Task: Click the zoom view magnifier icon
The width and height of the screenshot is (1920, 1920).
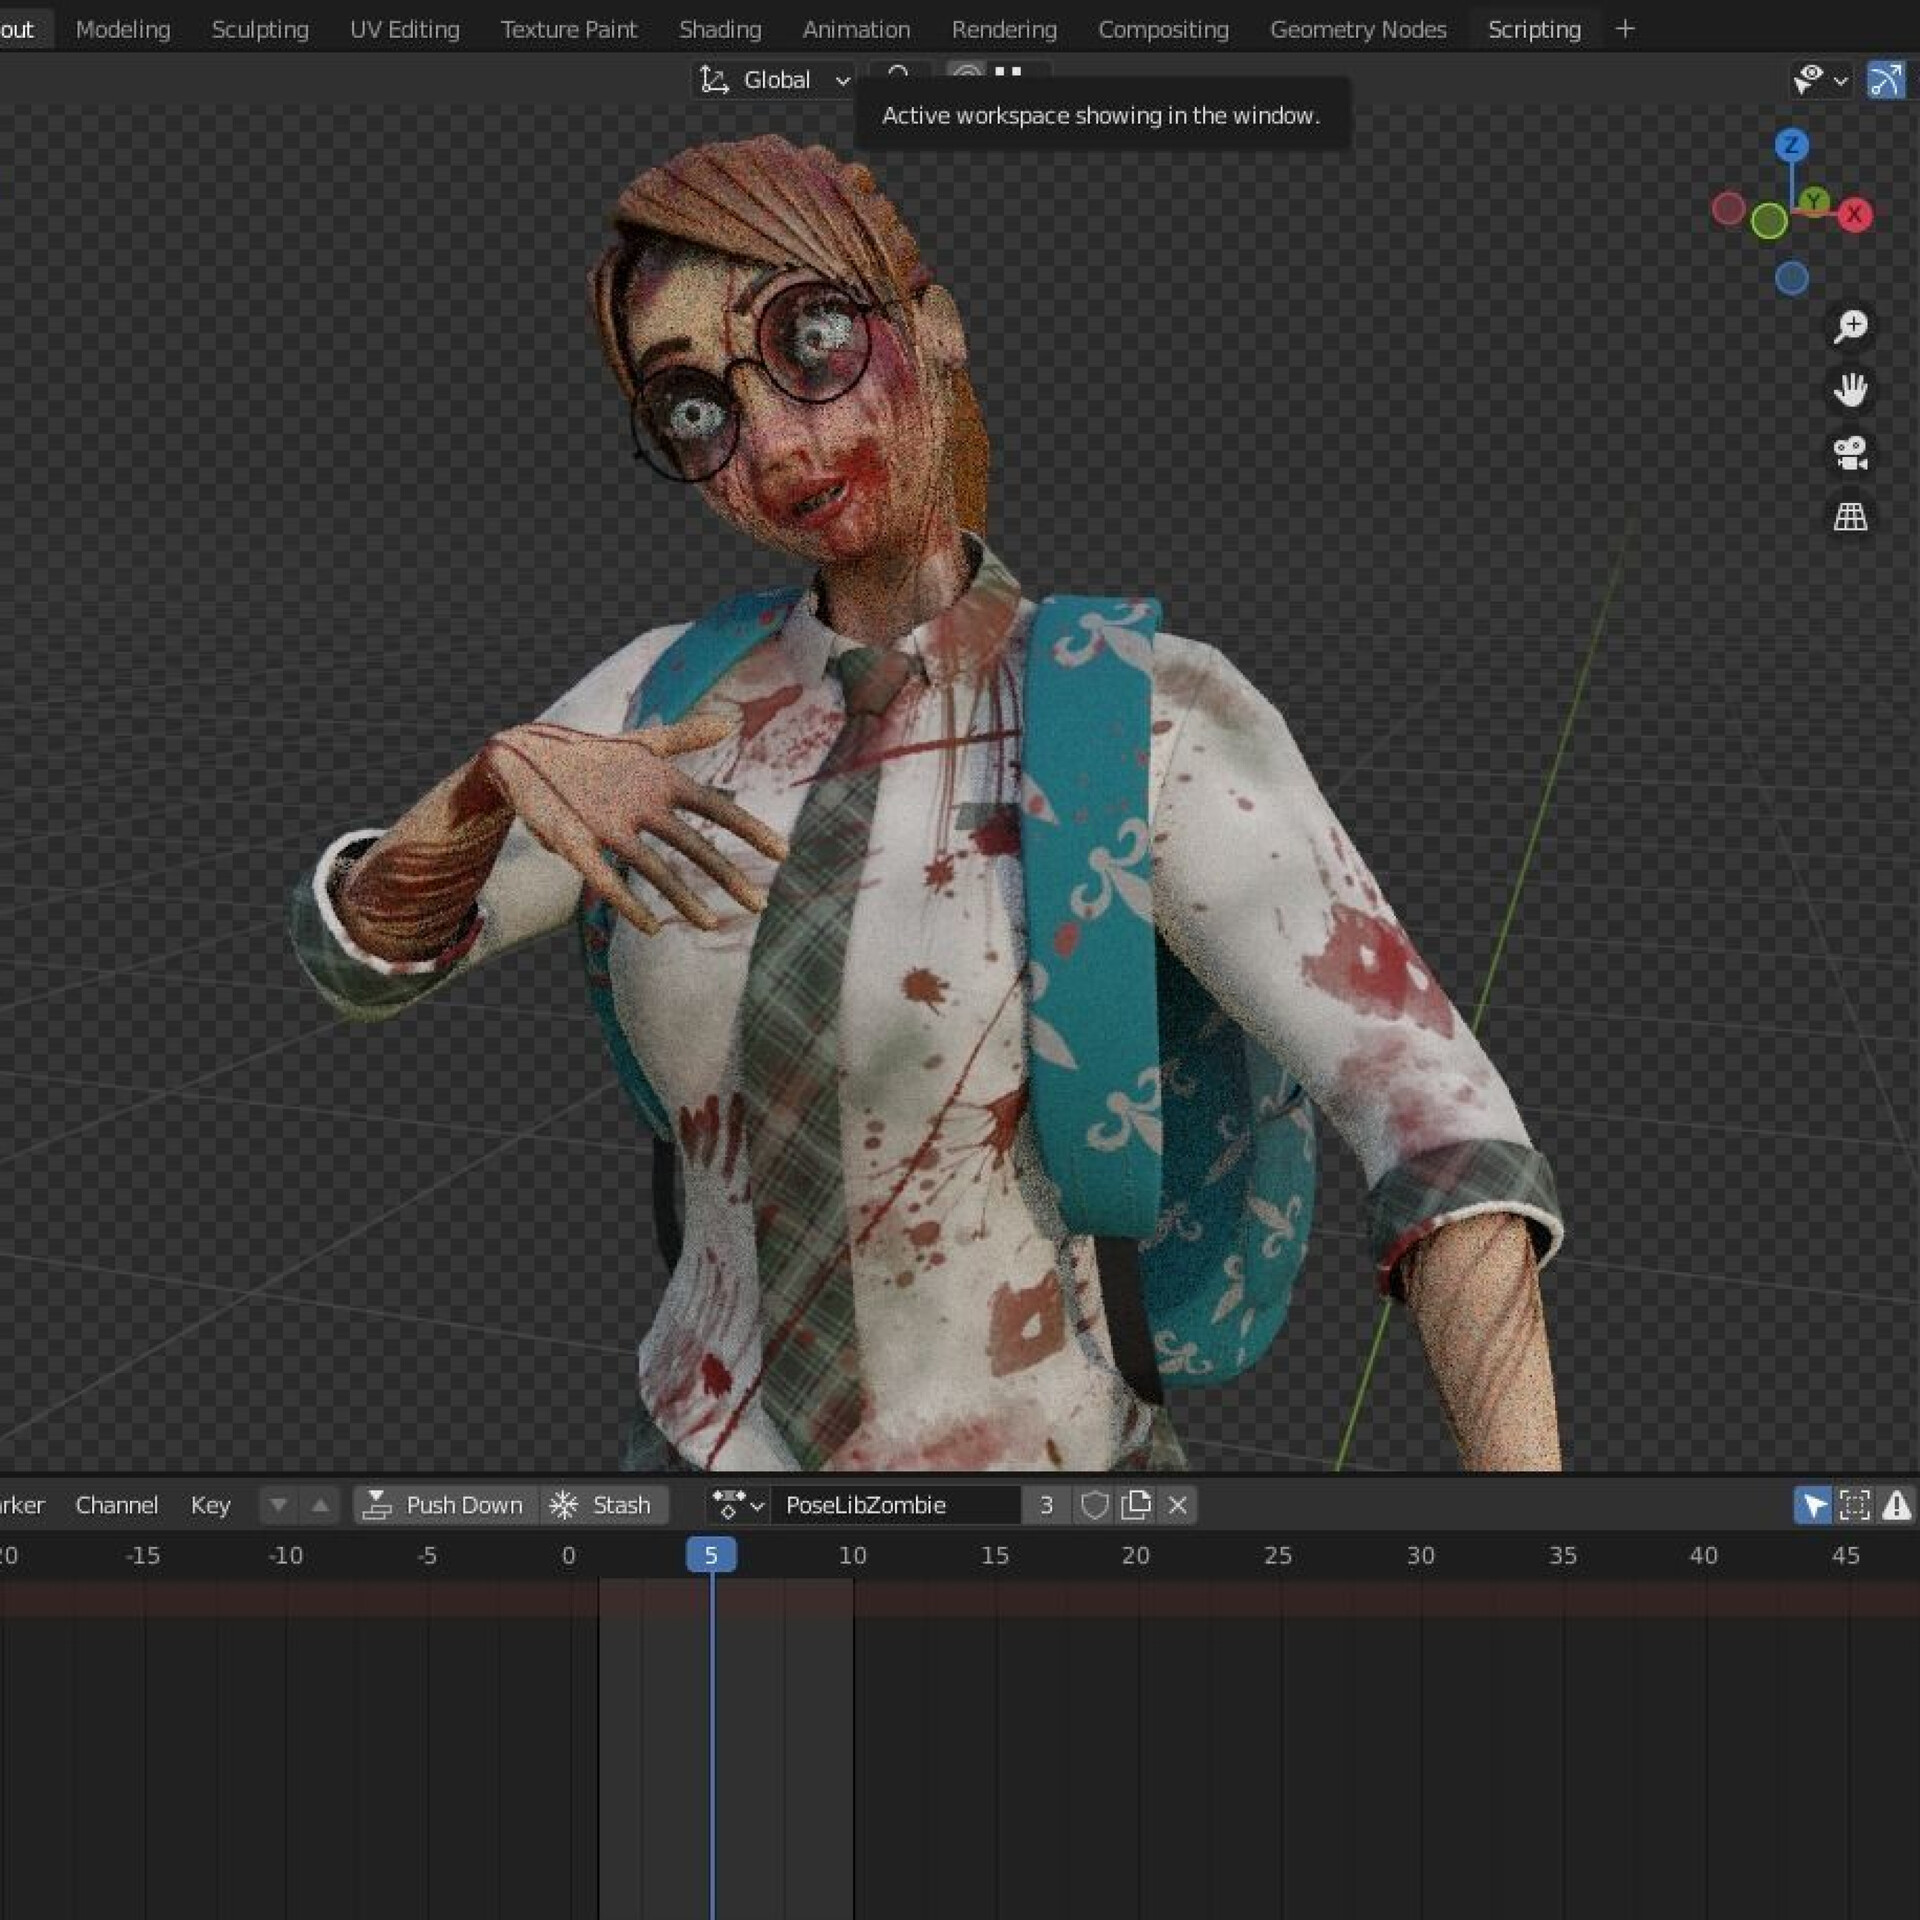Action: pos(1850,326)
